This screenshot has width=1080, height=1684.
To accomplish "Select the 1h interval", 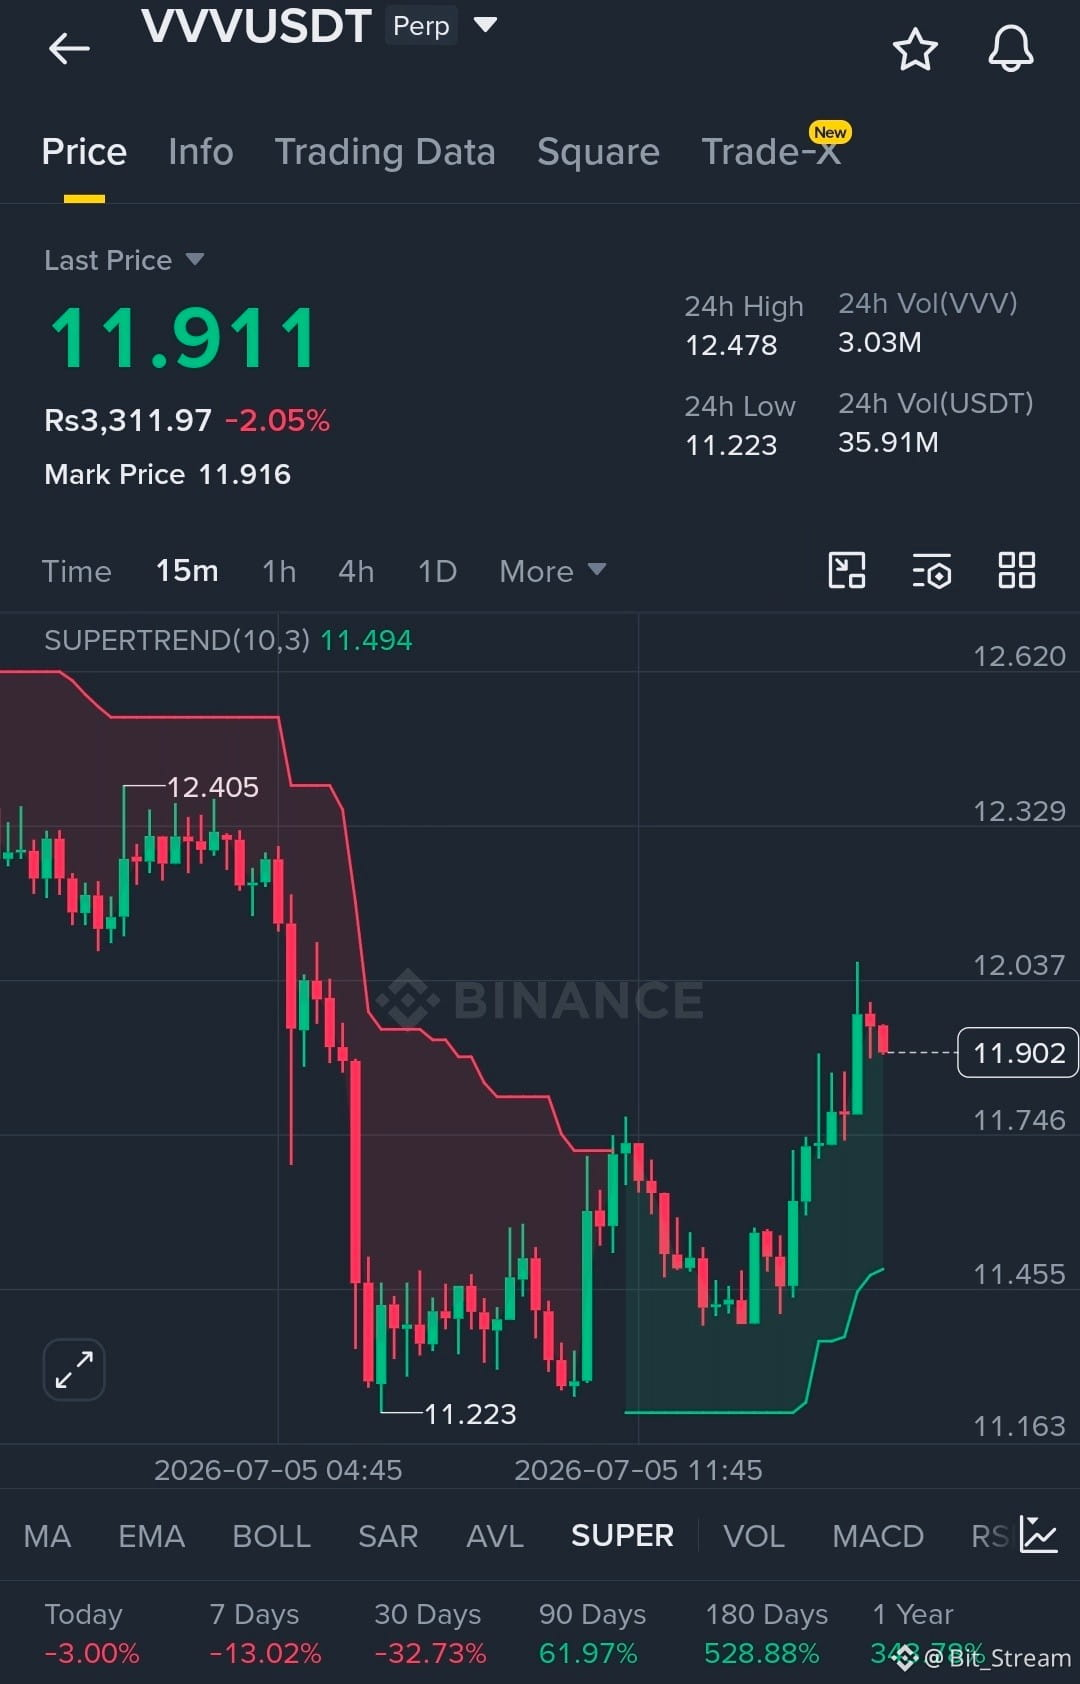I will (x=279, y=571).
